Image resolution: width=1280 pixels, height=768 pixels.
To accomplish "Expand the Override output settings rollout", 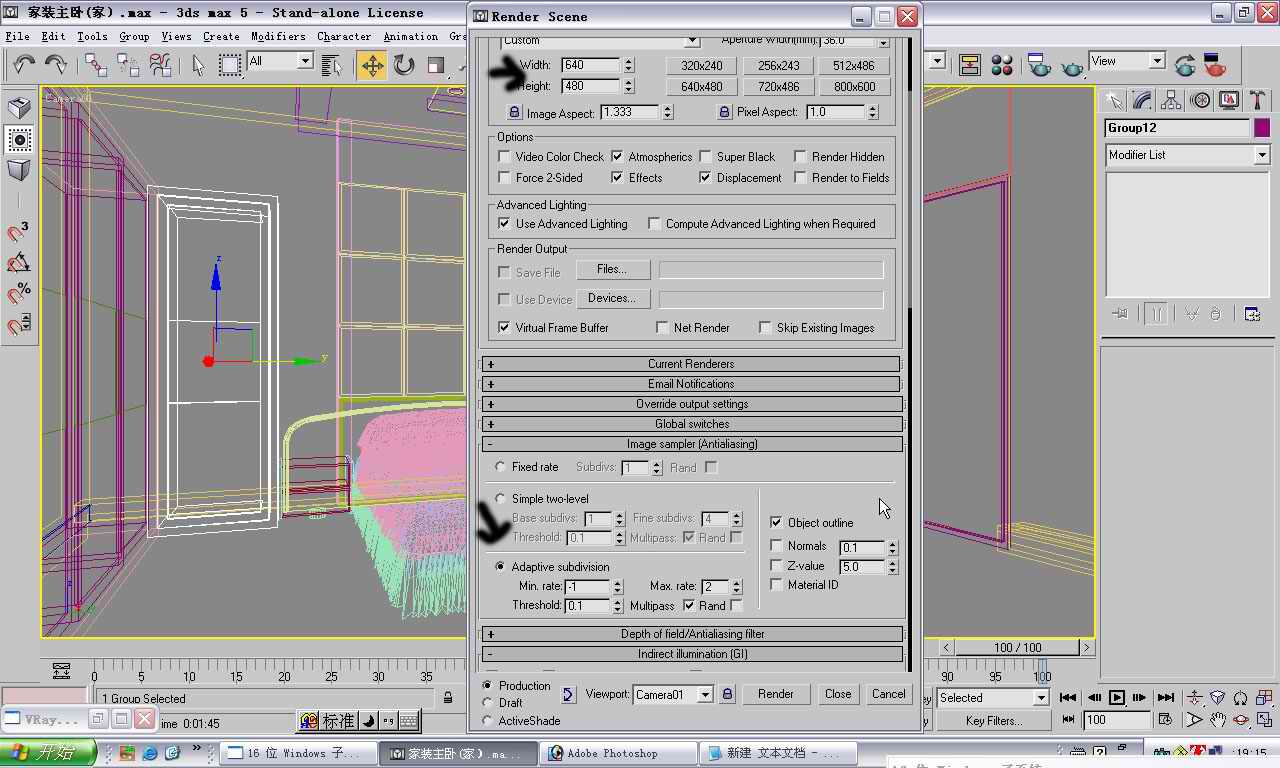I will 691,404.
